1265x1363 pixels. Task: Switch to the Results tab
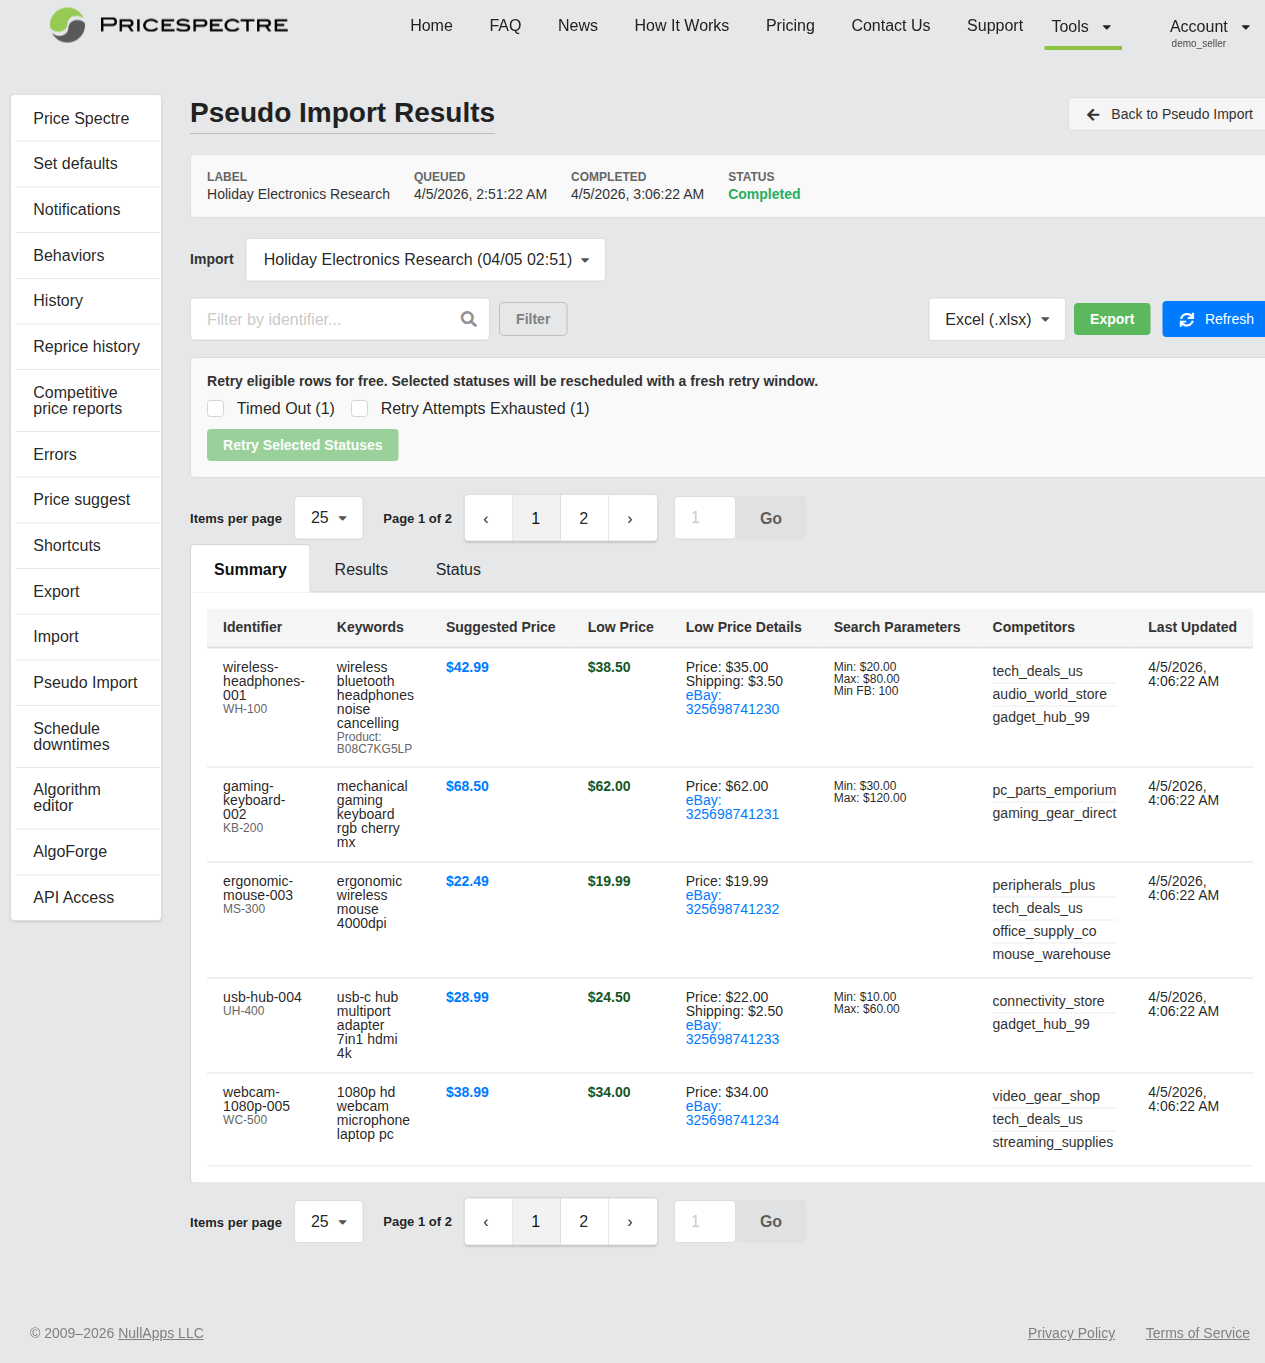point(360,569)
